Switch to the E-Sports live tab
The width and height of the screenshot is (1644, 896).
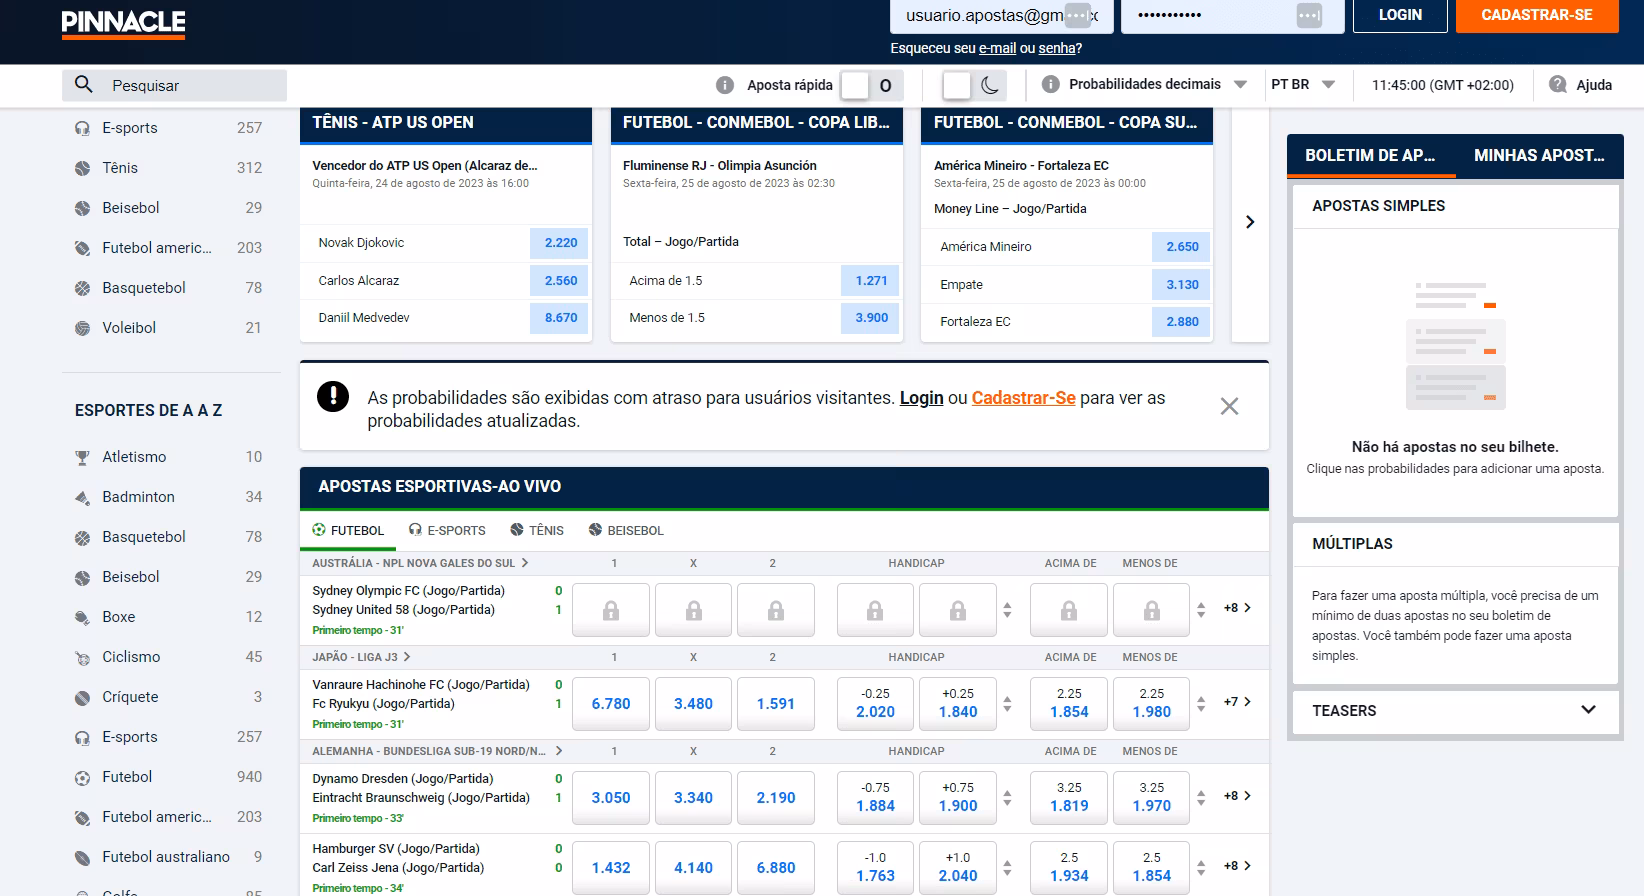click(447, 530)
